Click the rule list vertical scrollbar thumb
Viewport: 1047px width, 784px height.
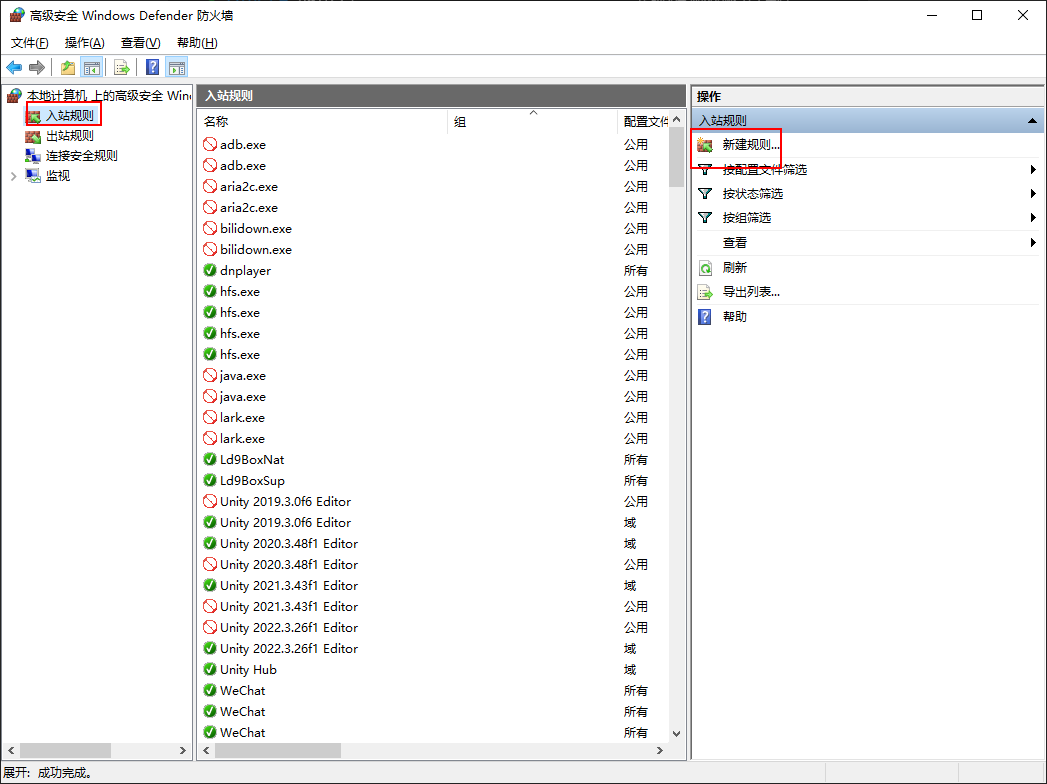coord(676,158)
